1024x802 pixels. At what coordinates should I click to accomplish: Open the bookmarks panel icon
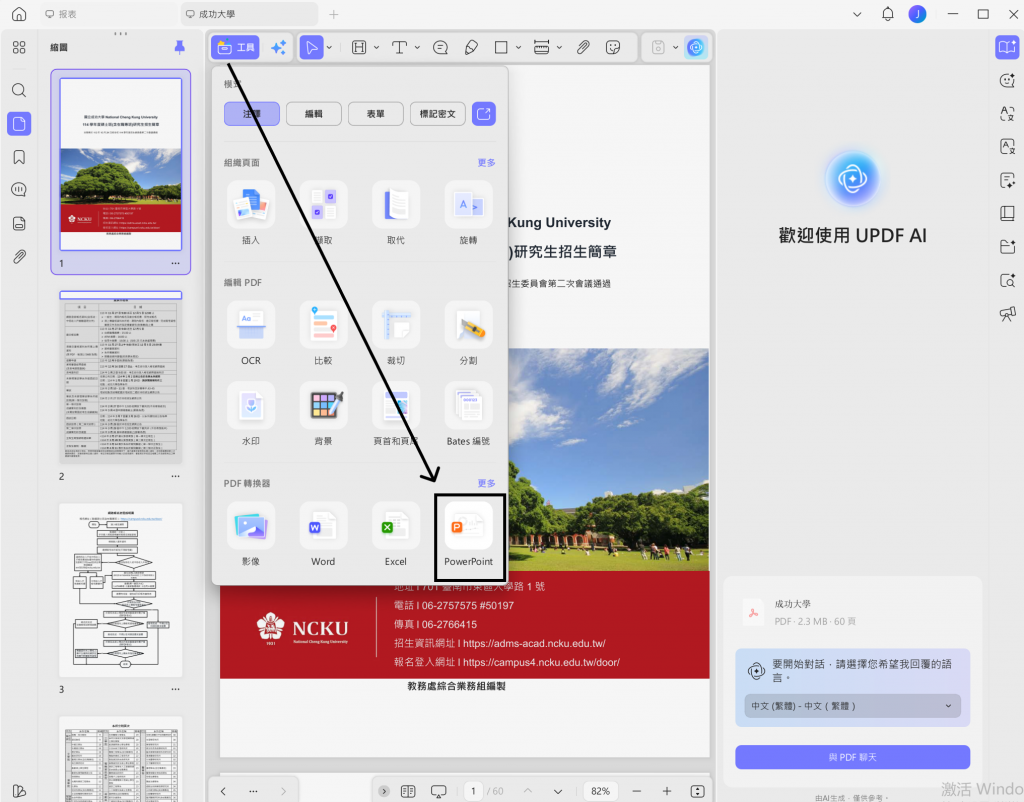click(x=19, y=157)
